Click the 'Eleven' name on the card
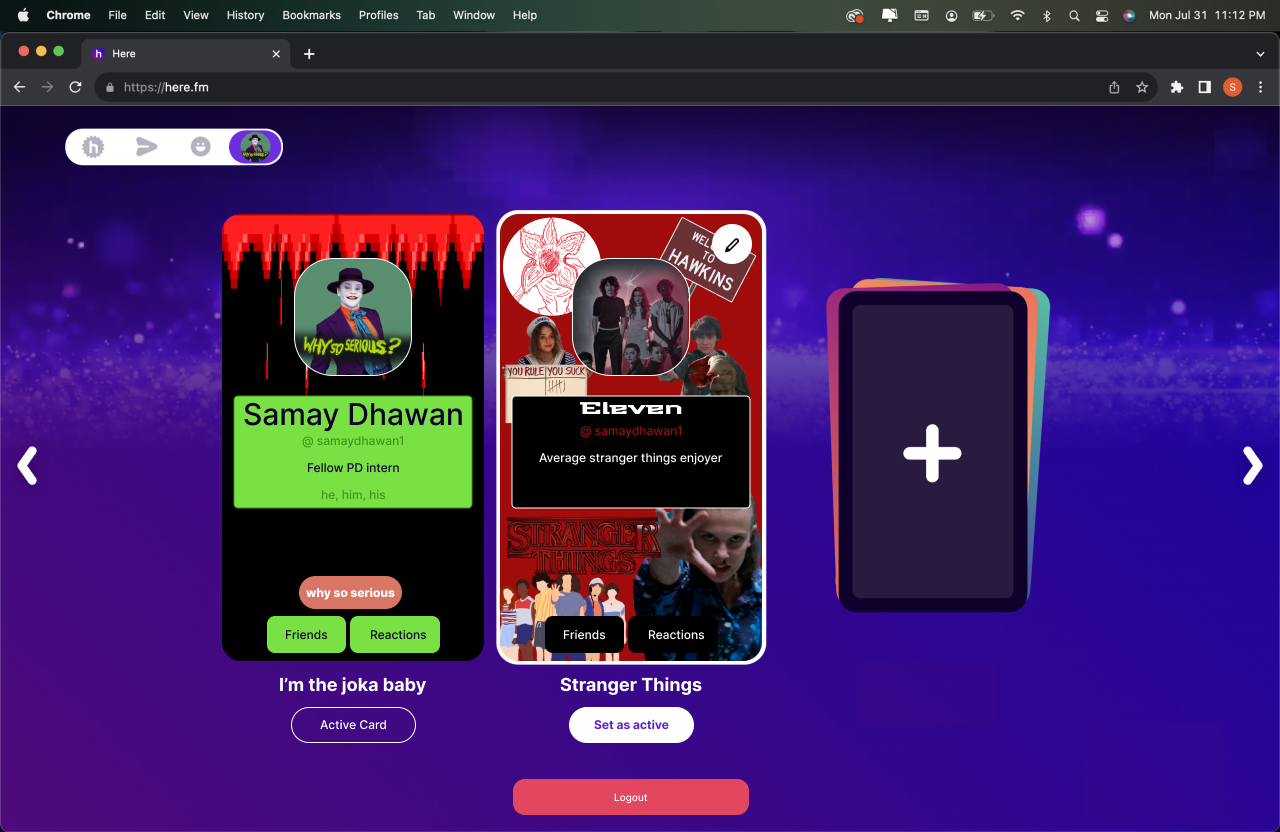Screen dimensions: 1280x832 [631, 408]
